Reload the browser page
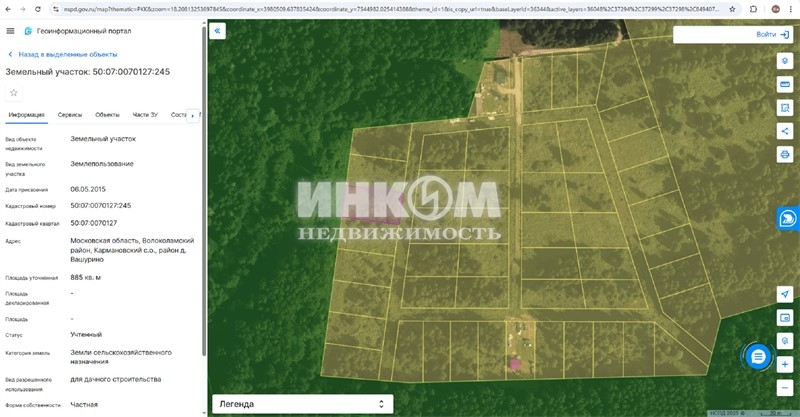 [x=38, y=9]
